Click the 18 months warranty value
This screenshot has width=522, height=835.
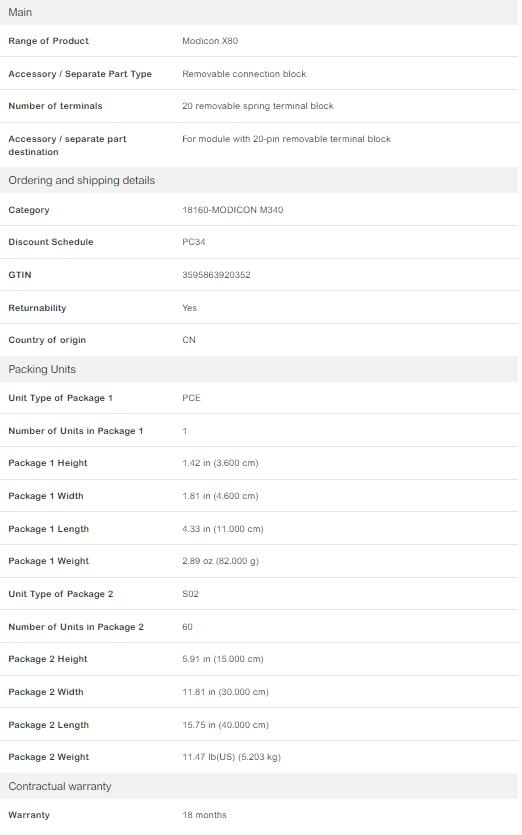point(204,815)
